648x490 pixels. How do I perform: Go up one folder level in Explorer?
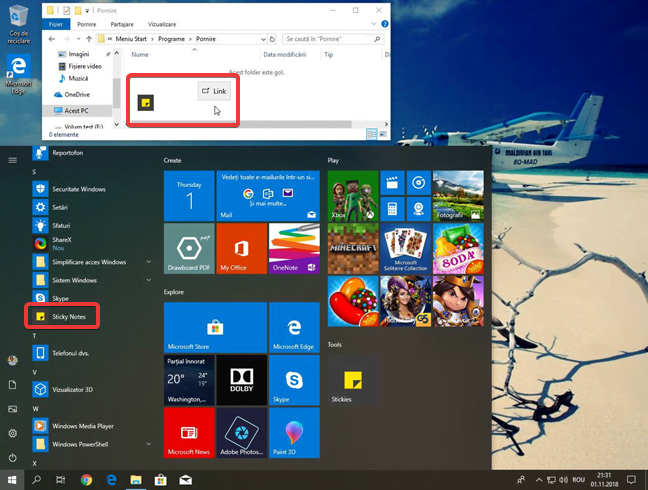89,39
